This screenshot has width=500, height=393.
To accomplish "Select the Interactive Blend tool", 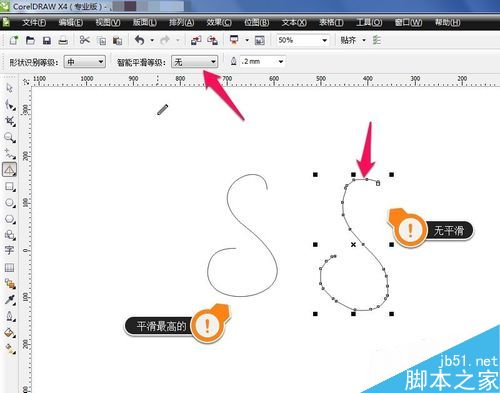I will point(10,284).
